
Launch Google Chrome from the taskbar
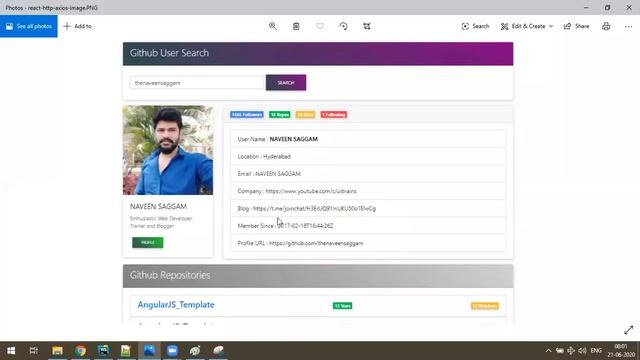(x=80, y=351)
